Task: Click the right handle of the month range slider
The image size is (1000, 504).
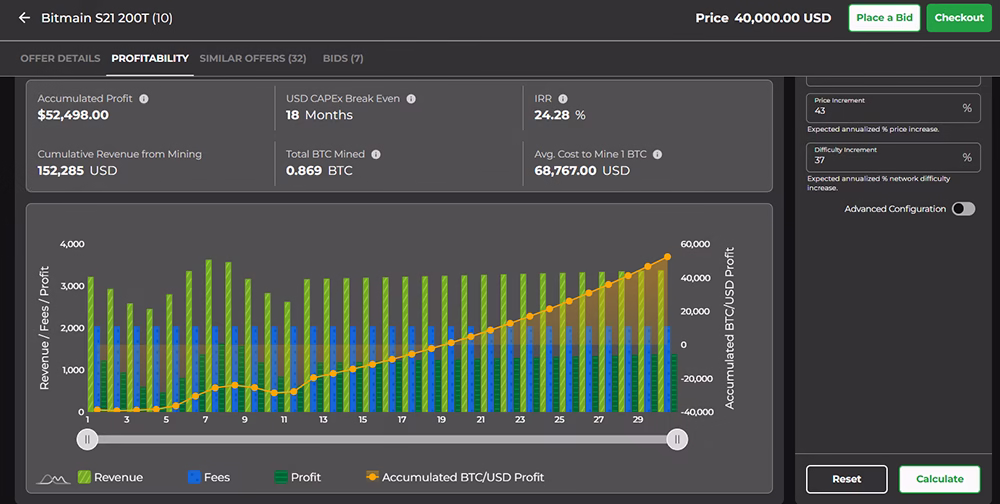Action: pos(677,440)
